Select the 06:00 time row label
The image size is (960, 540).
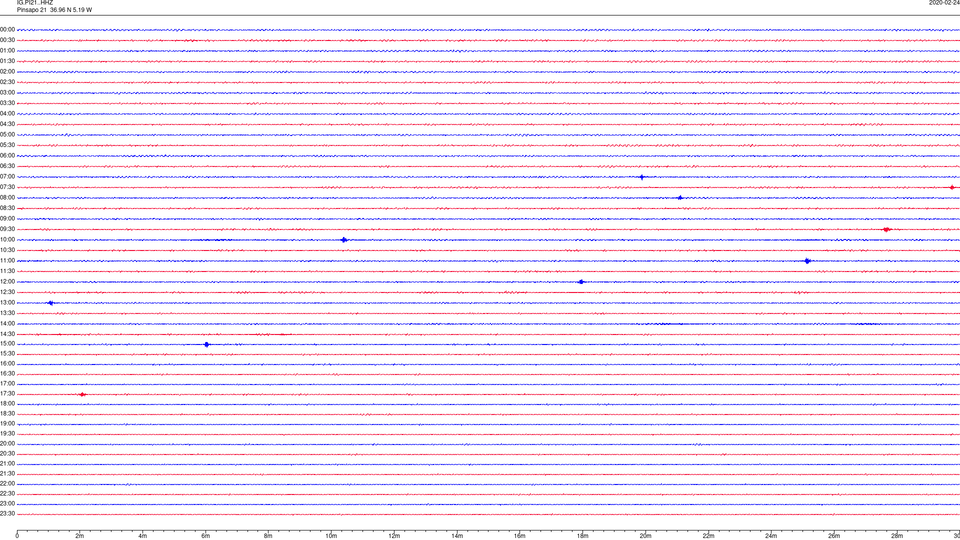7,156
